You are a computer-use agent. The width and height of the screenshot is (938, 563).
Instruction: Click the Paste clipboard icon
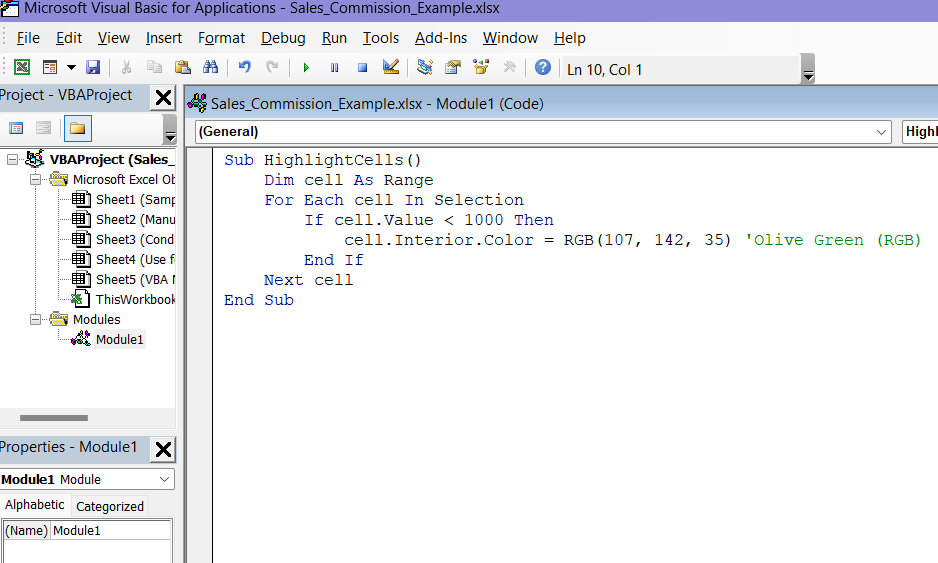(182, 67)
